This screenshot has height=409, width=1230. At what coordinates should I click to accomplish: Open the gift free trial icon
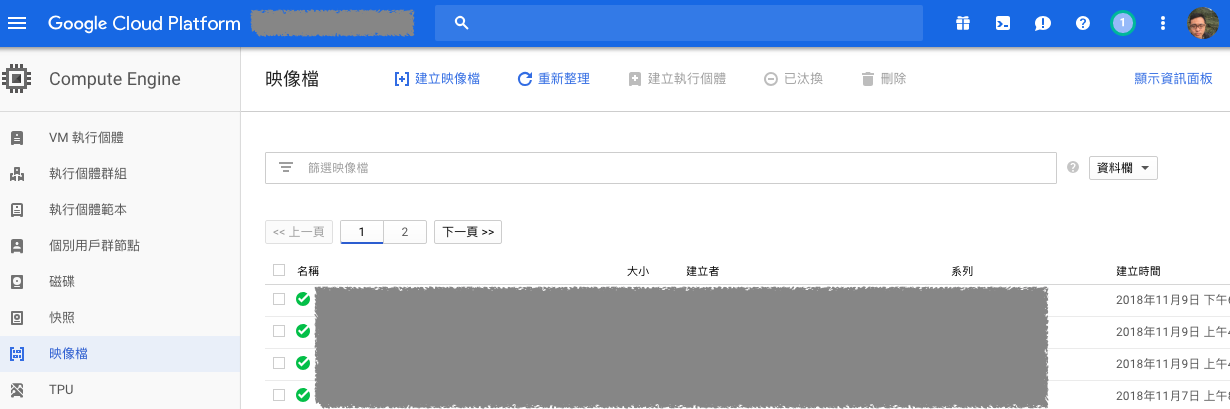click(x=962, y=23)
